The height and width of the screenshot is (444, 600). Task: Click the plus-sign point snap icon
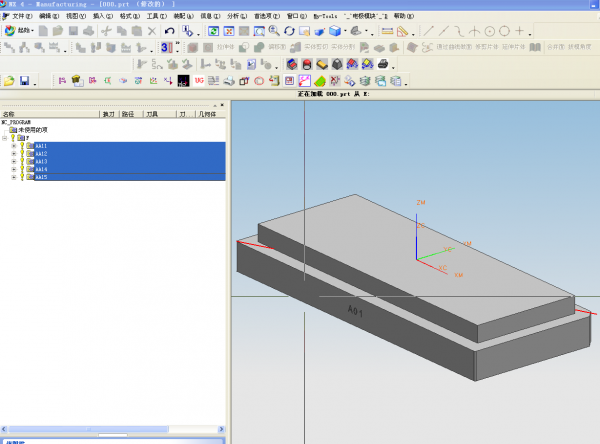[x=519, y=31]
